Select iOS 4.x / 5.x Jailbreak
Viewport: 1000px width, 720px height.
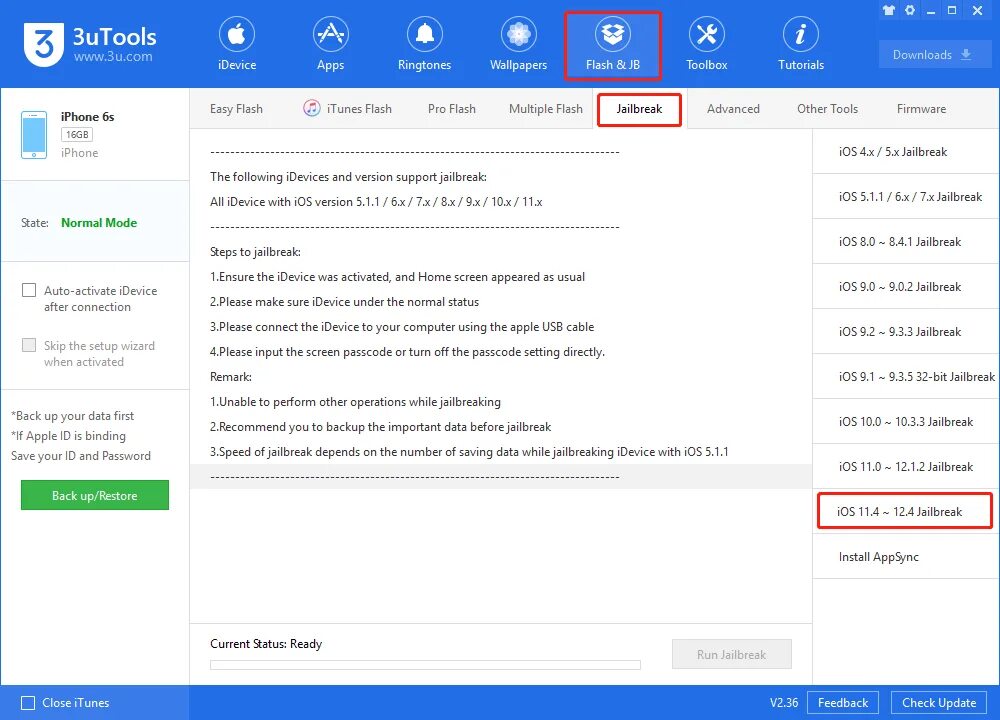point(906,152)
